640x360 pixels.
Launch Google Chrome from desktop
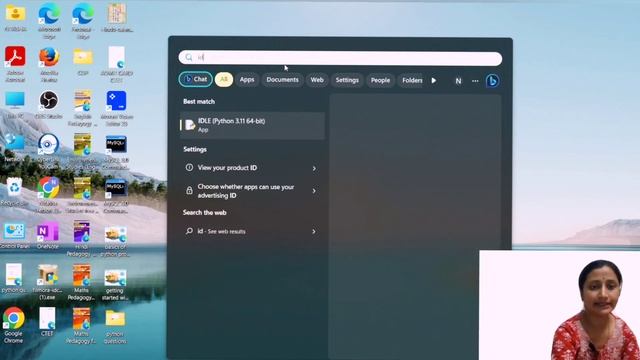tap(13, 325)
